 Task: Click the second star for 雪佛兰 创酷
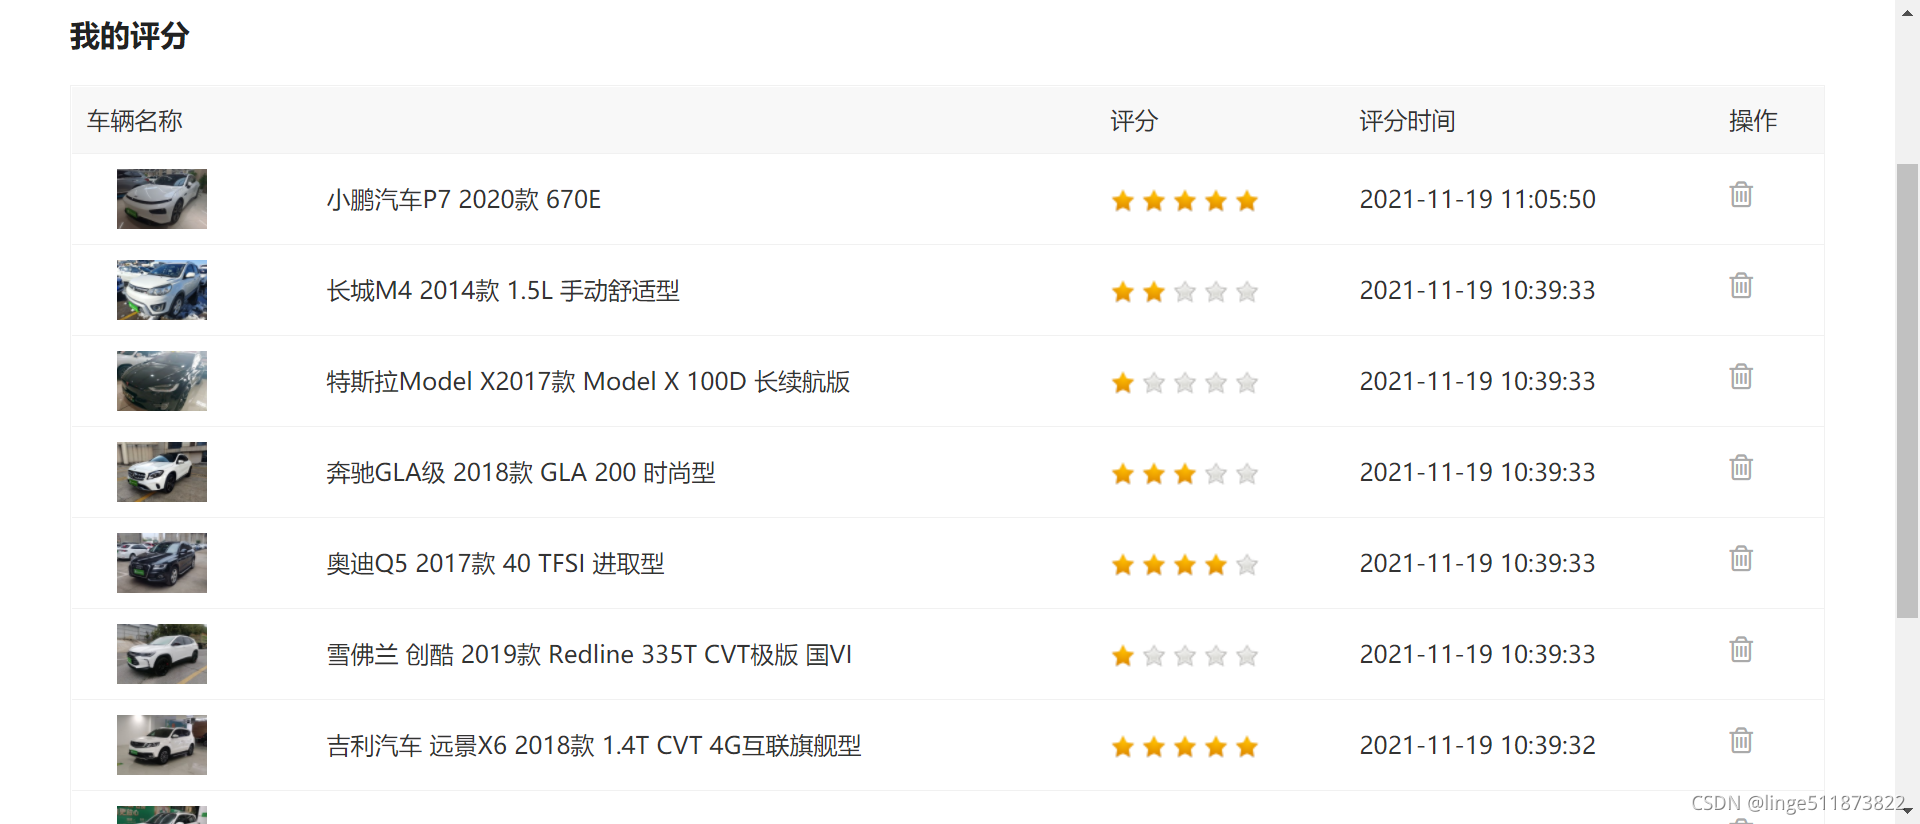coord(1154,656)
